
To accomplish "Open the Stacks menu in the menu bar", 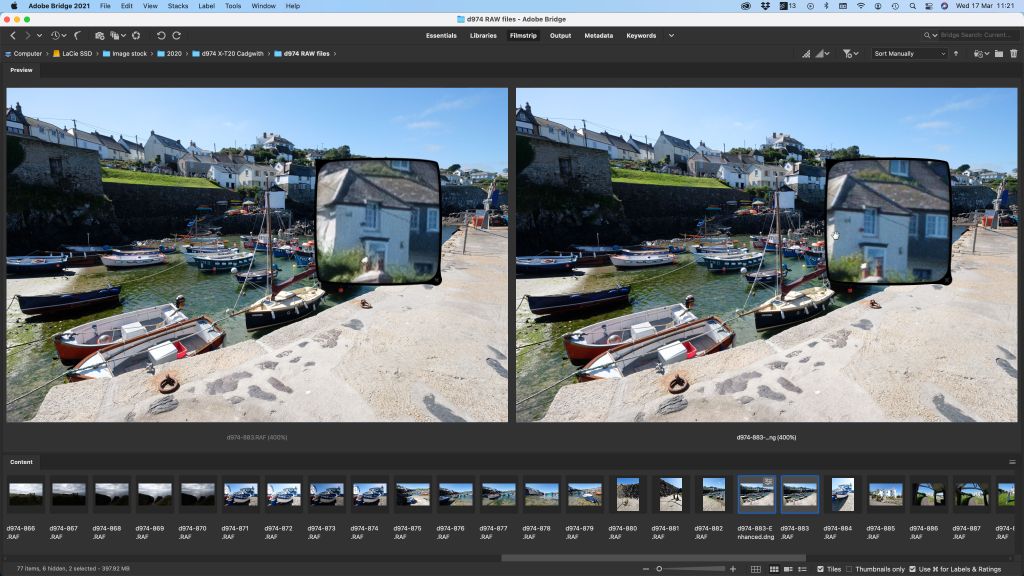I will coord(177,5).
